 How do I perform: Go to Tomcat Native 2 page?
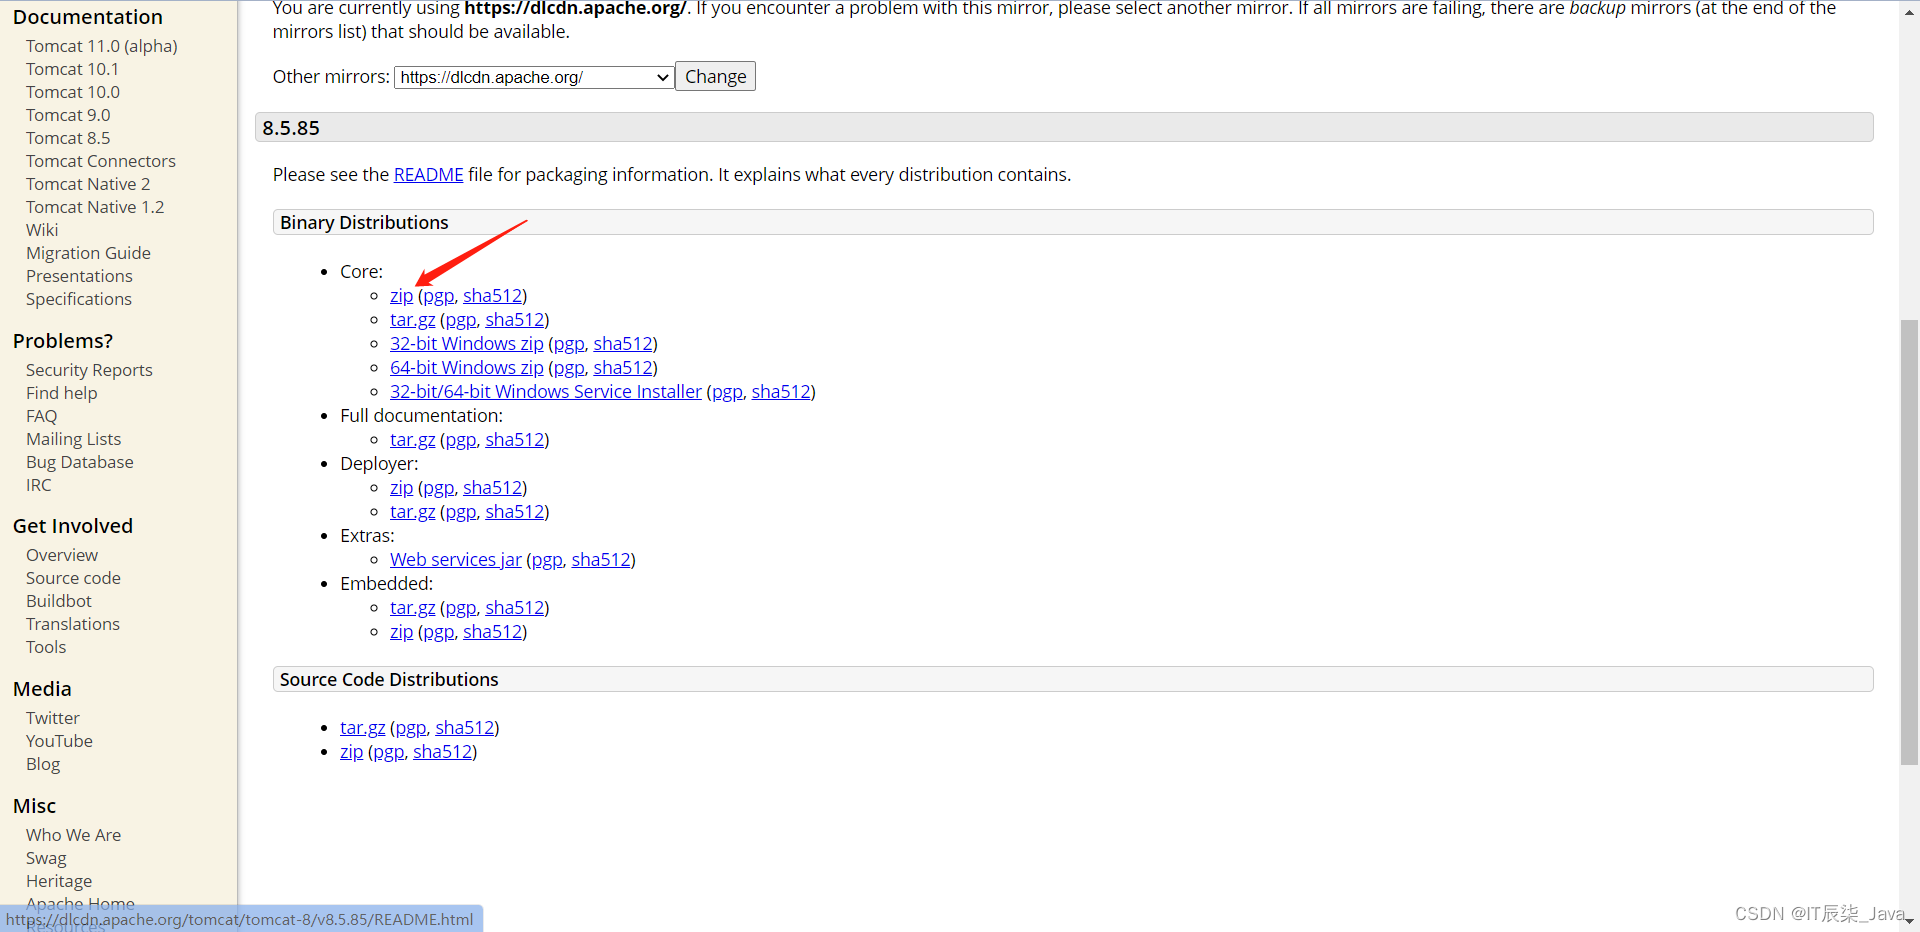pos(88,184)
